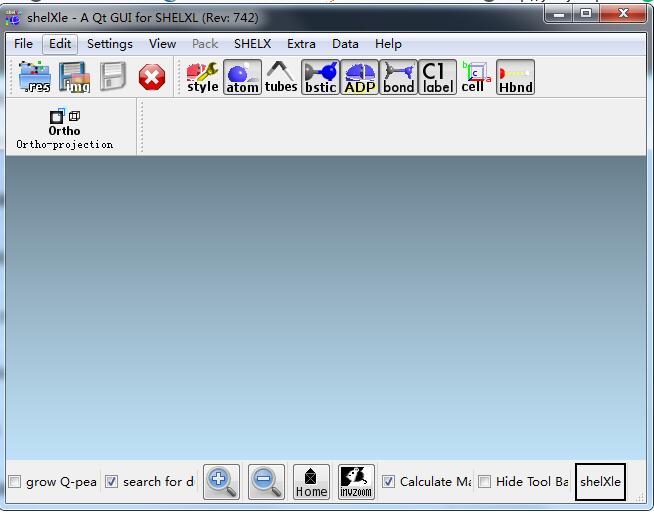Click the invzoom button
The width and height of the screenshot is (654, 515).
pos(356,482)
